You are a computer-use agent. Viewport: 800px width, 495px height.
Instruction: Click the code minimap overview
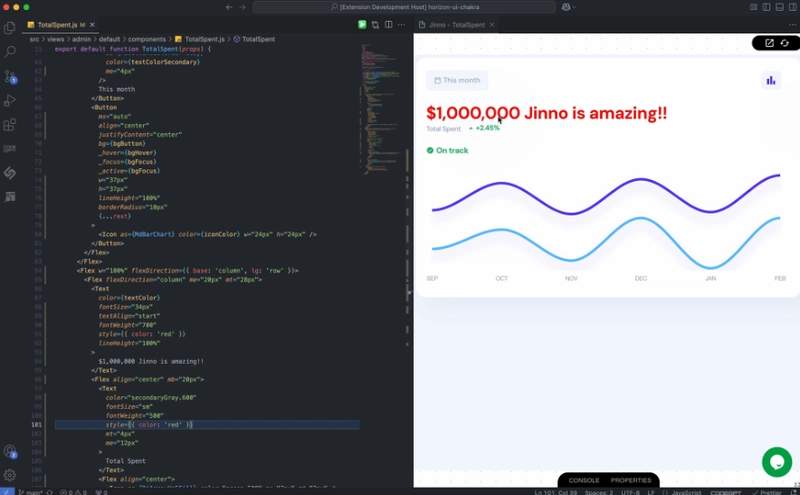pos(380,110)
